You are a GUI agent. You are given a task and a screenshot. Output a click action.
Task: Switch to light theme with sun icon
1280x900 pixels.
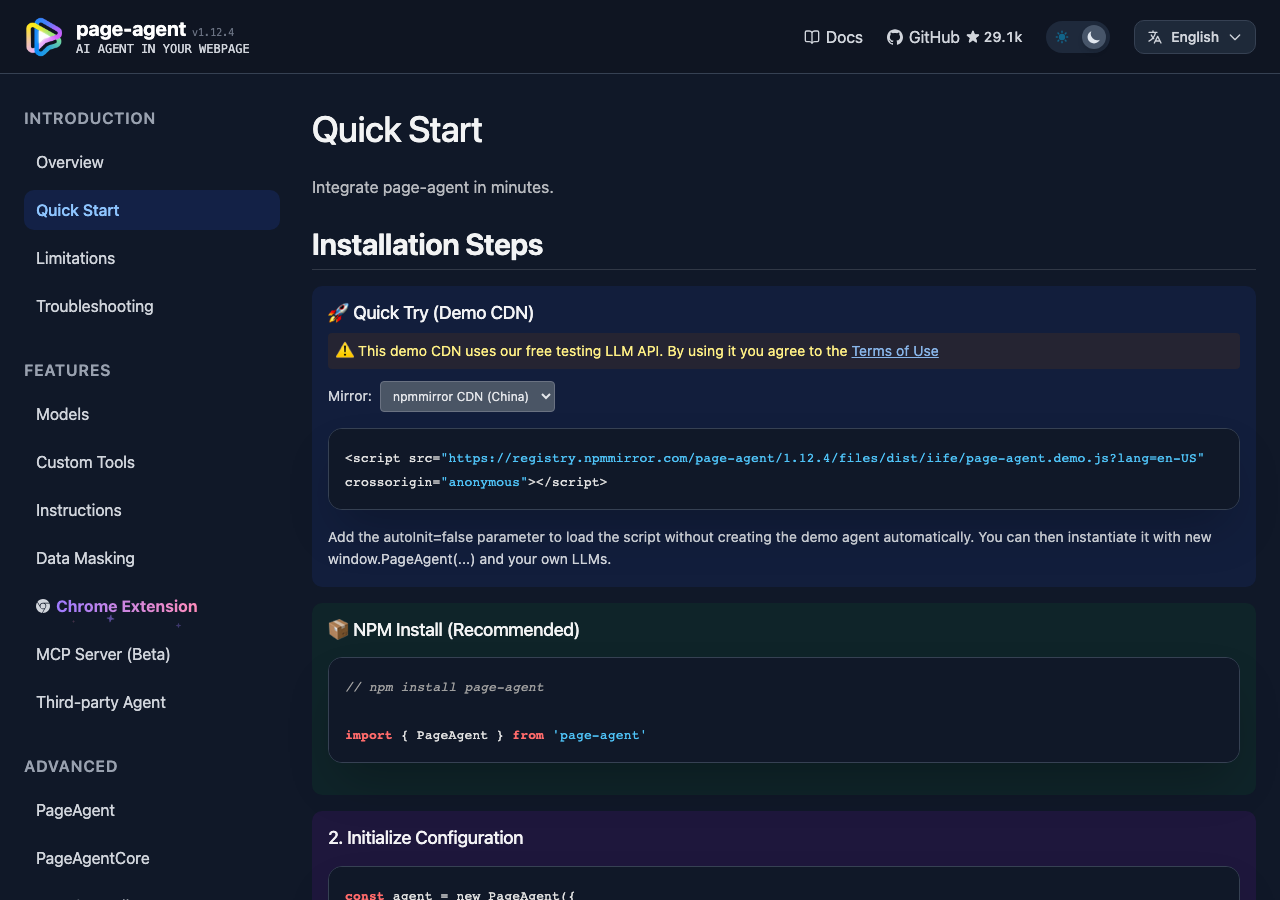pos(1062,37)
